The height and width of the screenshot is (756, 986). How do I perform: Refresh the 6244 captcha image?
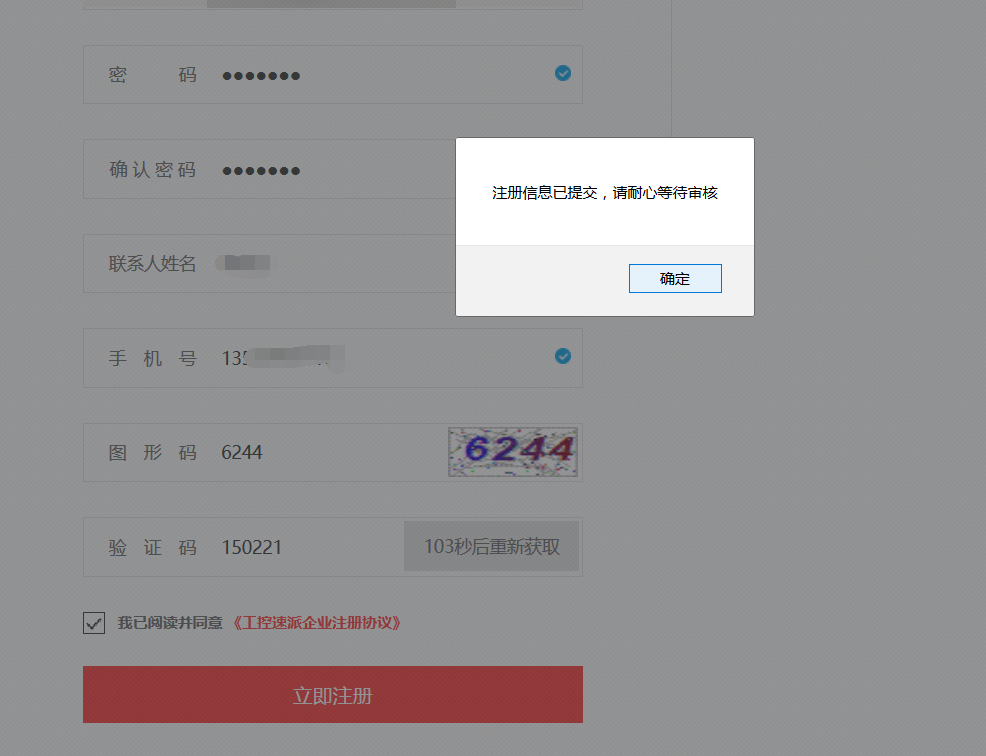tap(512, 452)
